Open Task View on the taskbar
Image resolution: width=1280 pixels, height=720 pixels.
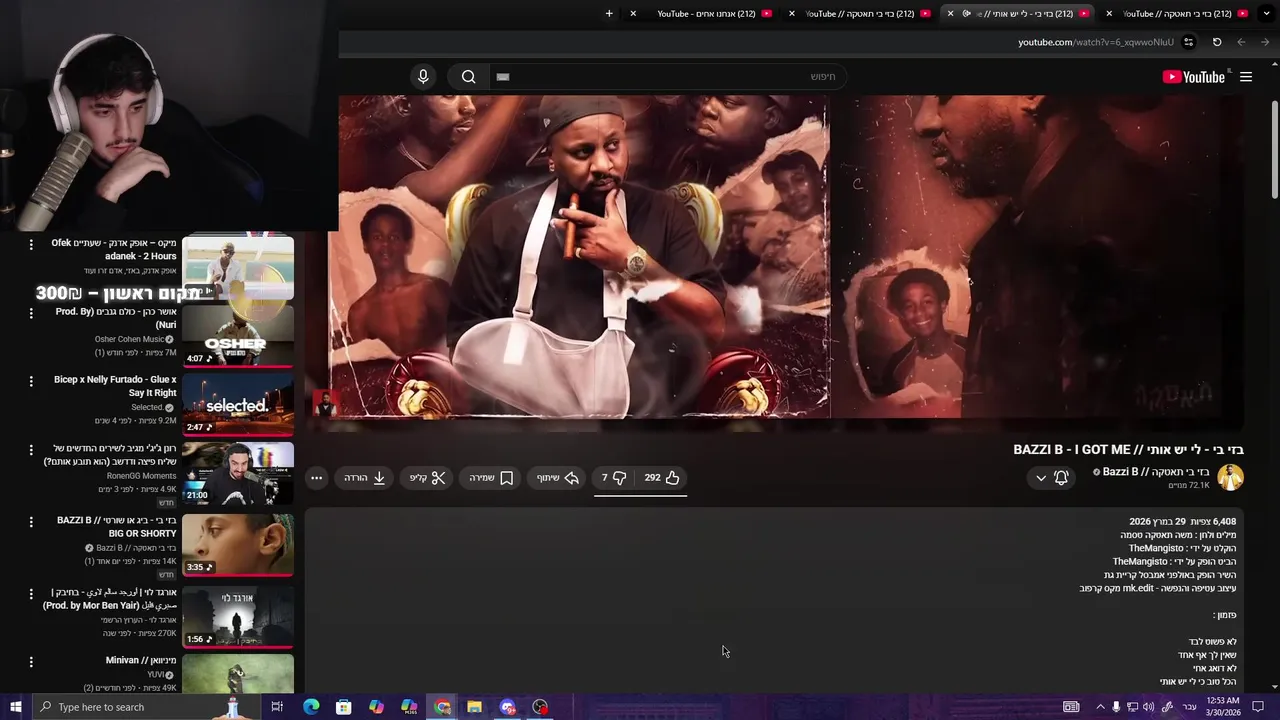click(x=277, y=707)
